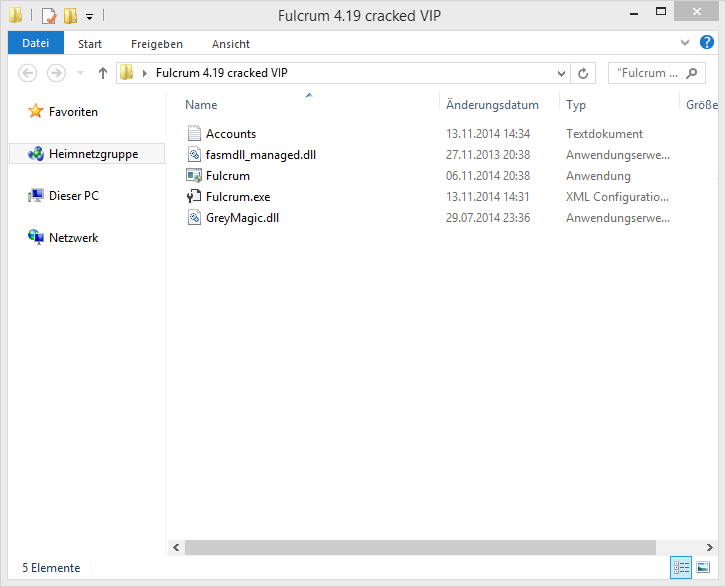Open the Quick Access Toolbar customize dropdown
726x587 pixels.
coord(89,17)
